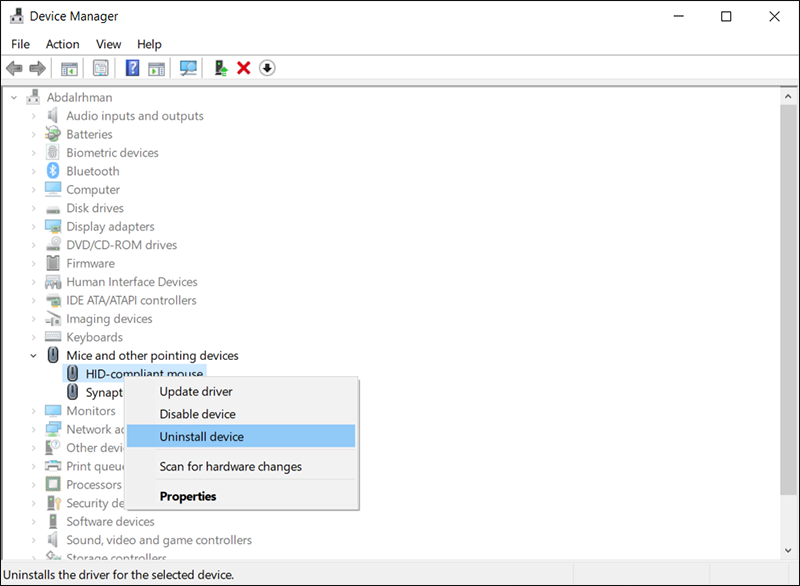This screenshot has height=586, width=800.
Task: Click the Back arrow toolbar icon
Action: [x=14, y=68]
